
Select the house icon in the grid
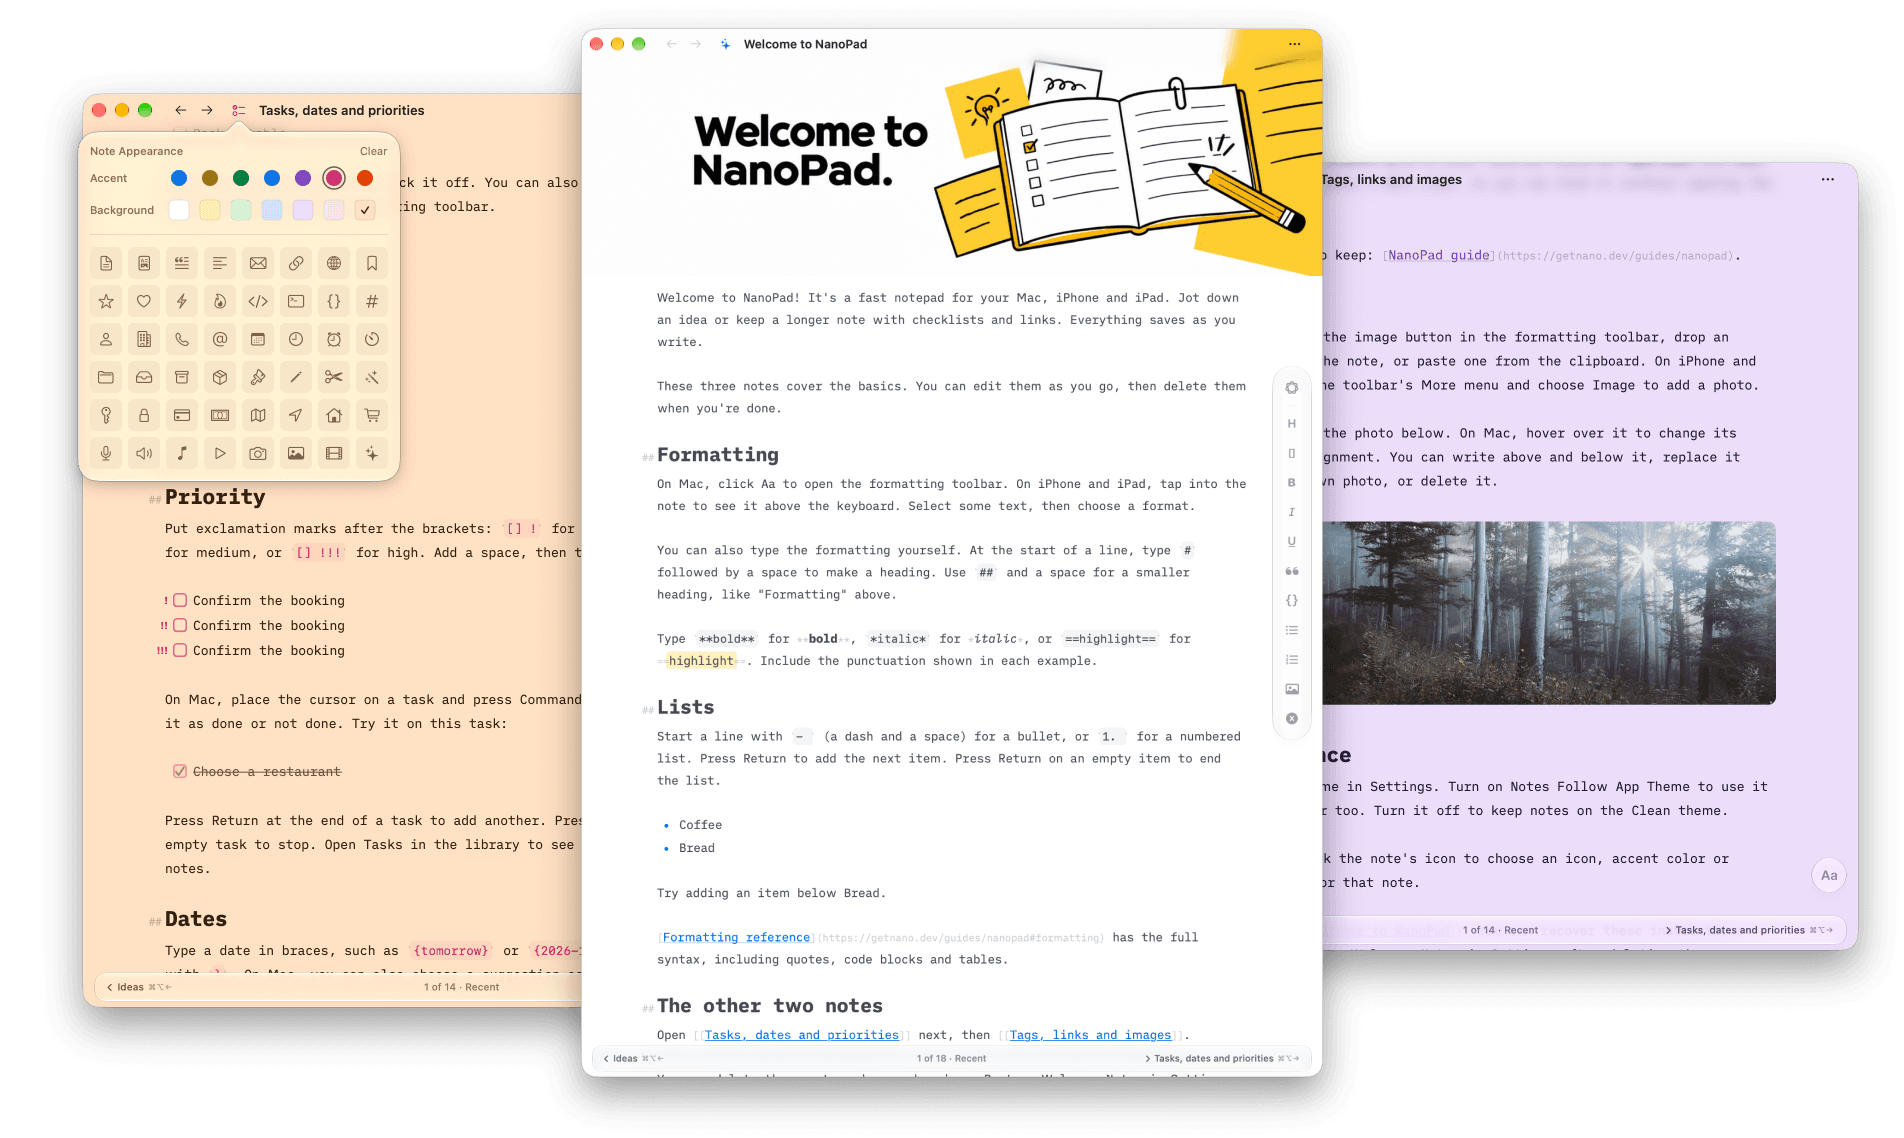tap(334, 415)
